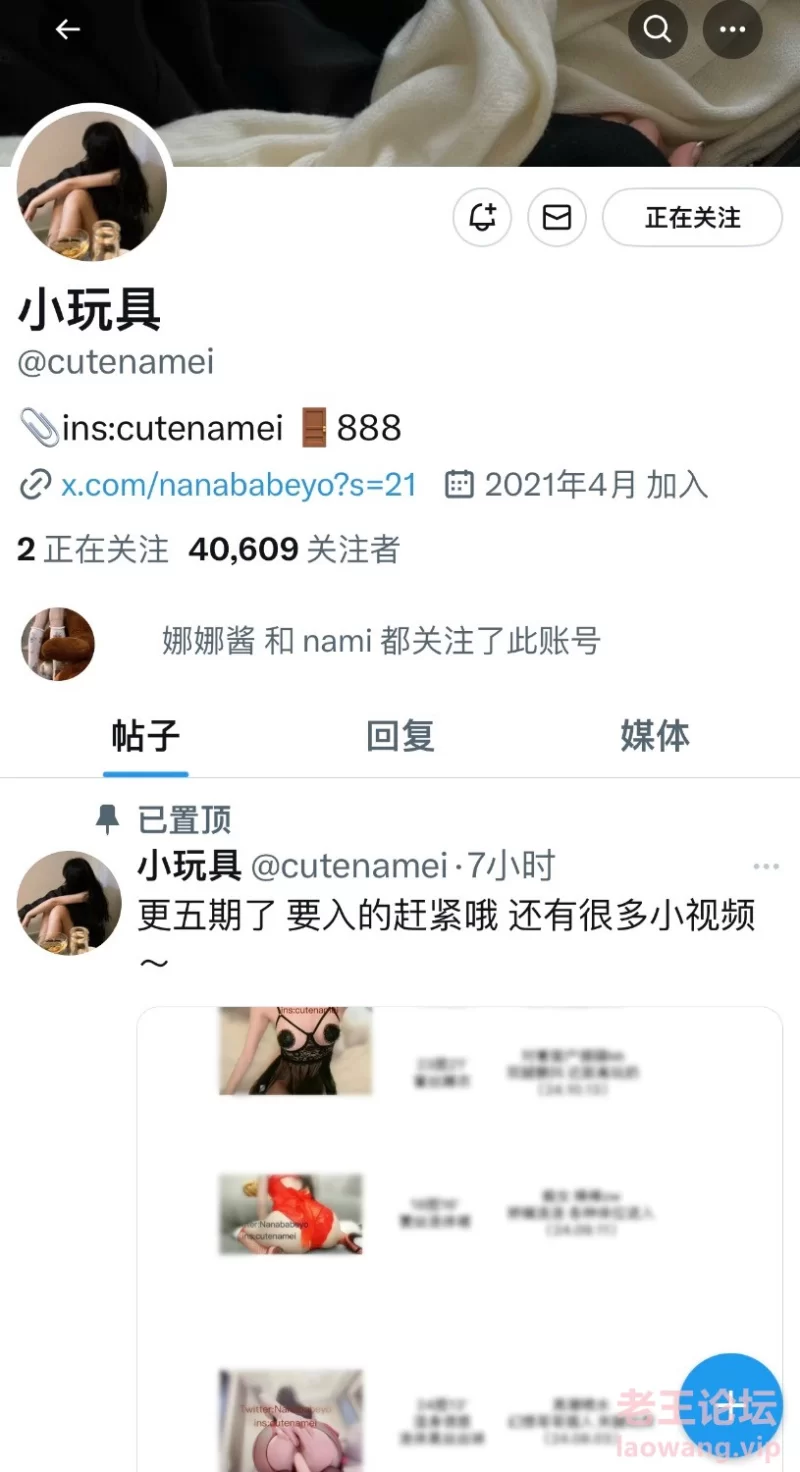Image resolution: width=800 pixels, height=1472 pixels.
Task: Open the round profile avatar photo
Action: click(x=92, y=185)
